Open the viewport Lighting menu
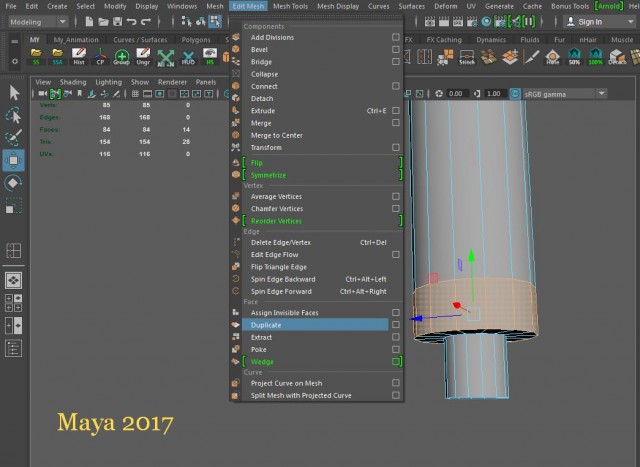Image resolution: width=640 pixels, height=467 pixels. click(109, 82)
